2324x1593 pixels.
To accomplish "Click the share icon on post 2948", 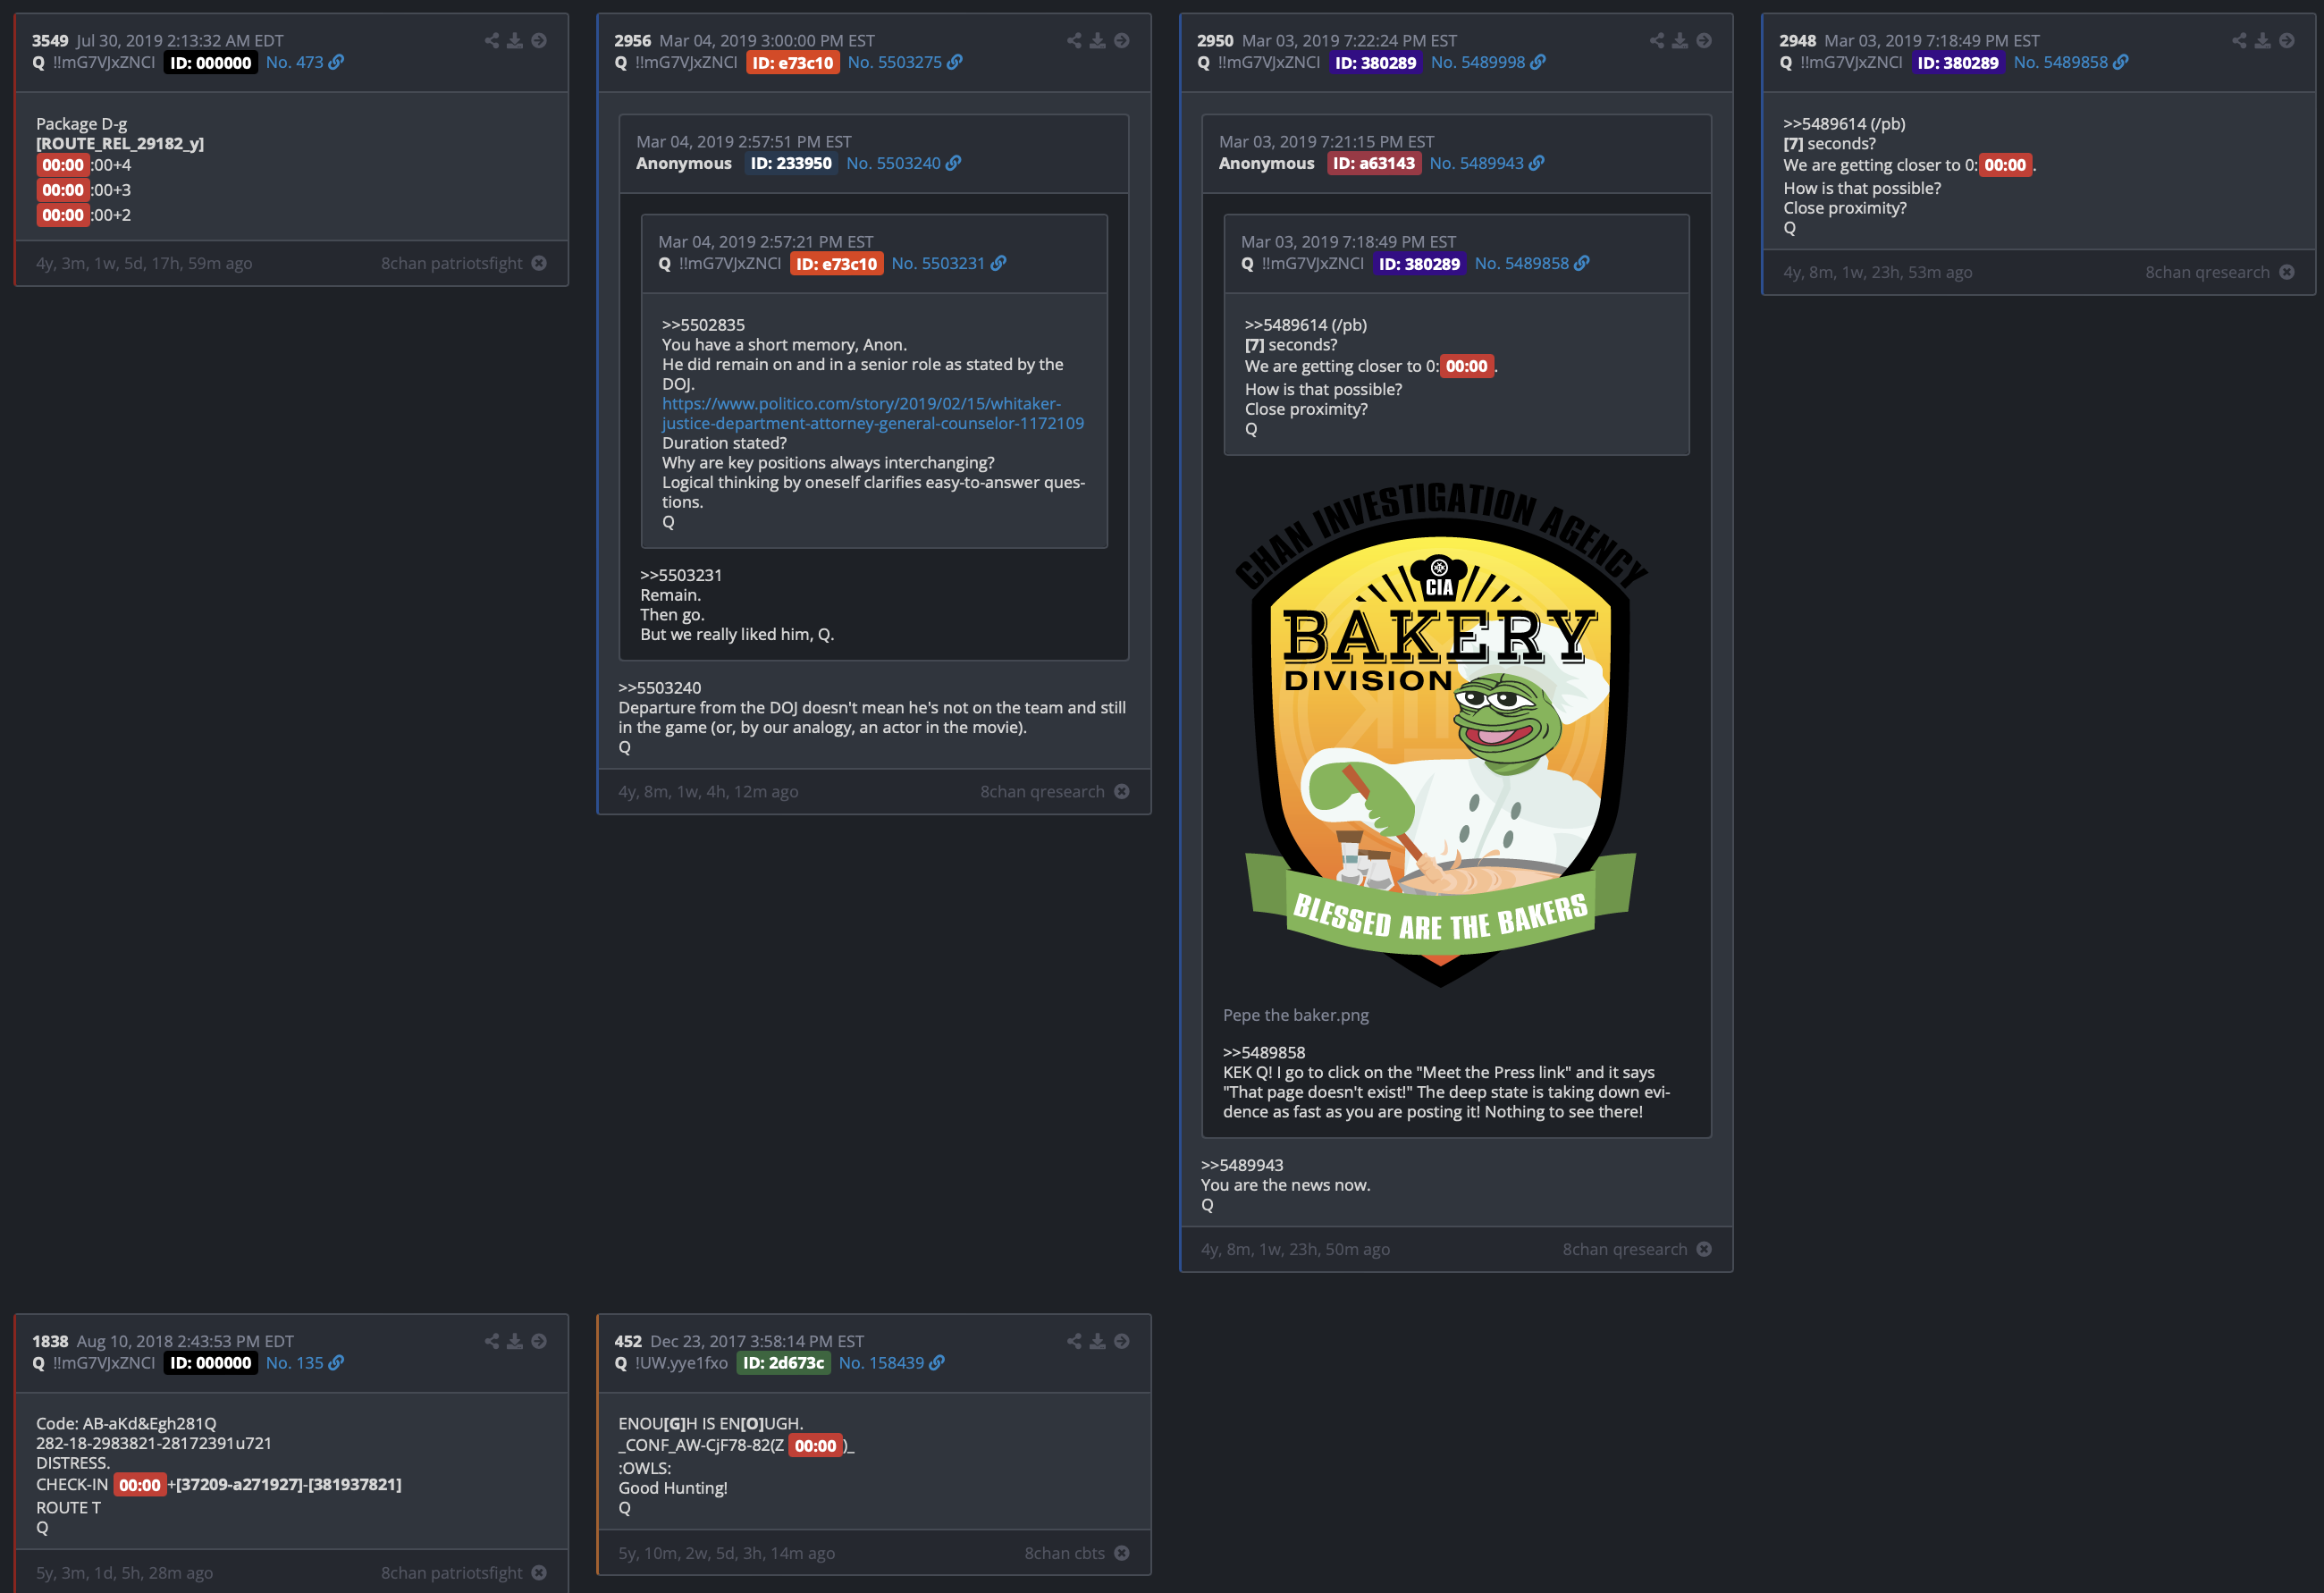I will coord(2239,41).
